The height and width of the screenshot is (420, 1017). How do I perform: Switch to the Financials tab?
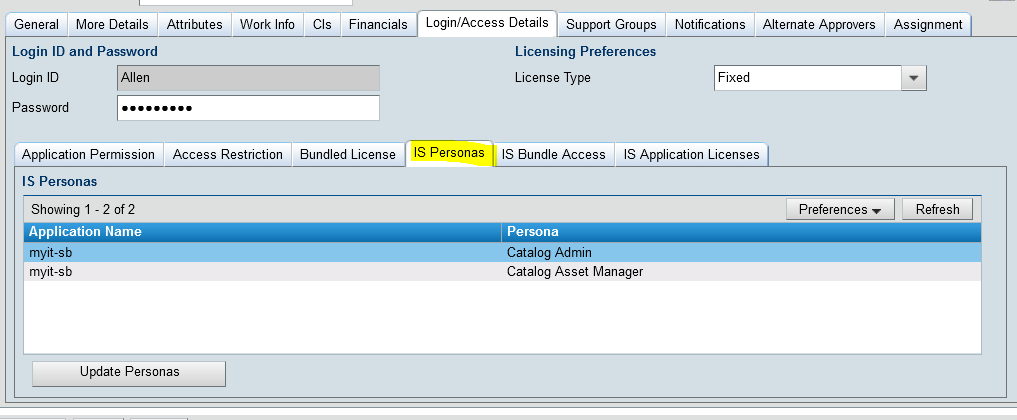378,24
